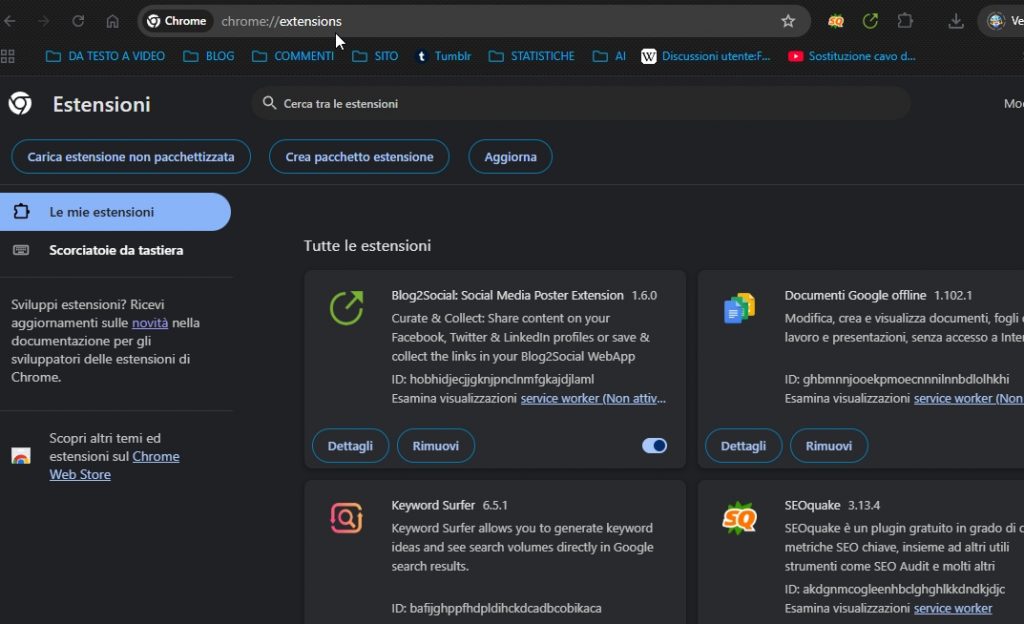Click the Aggiorna button

[510, 157]
